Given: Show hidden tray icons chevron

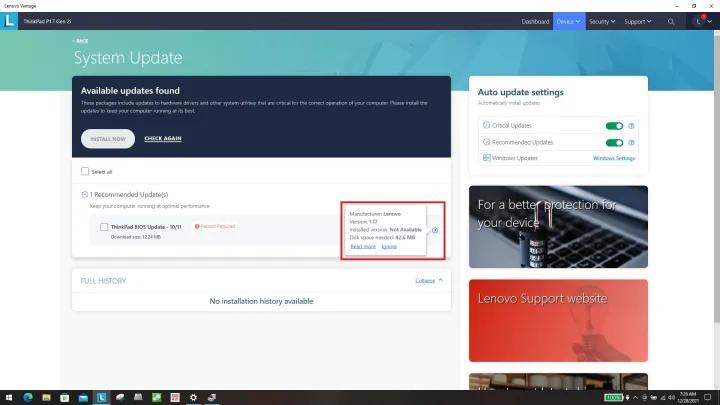Looking at the screenshot, I should point(636,398).
